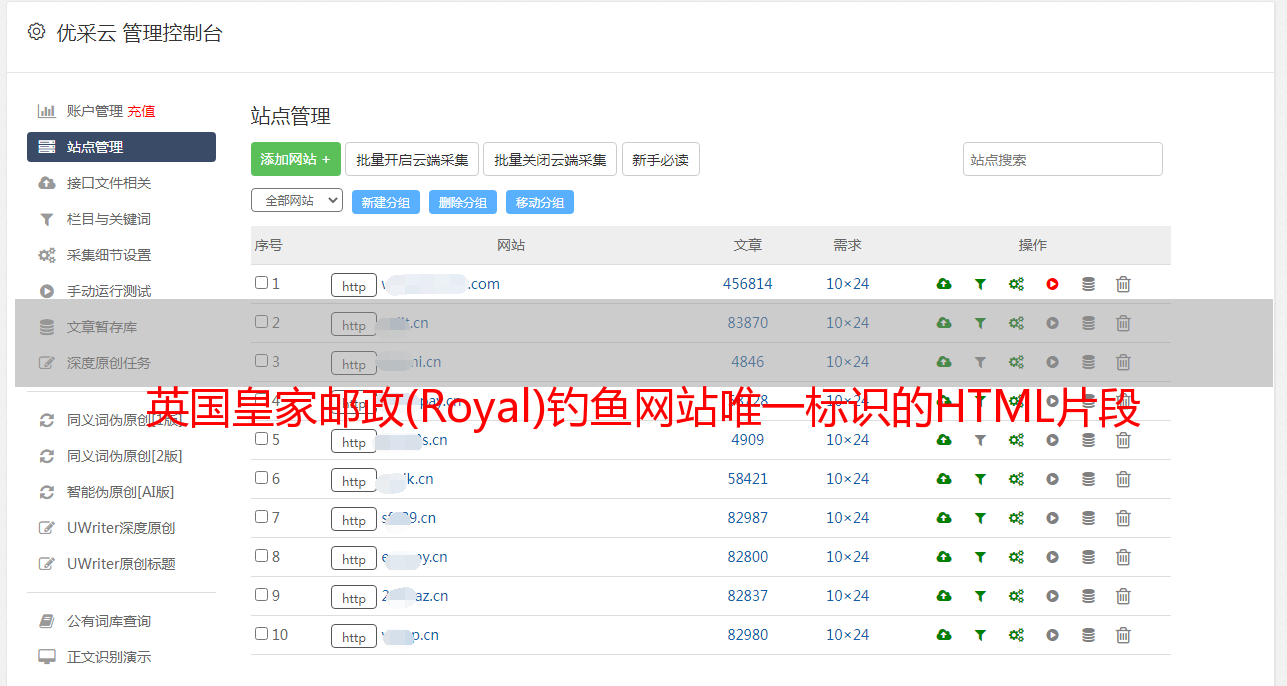Open the 全部网站 group dropdown
This screenshot has height=686, width=1287.
pos(297,201)
